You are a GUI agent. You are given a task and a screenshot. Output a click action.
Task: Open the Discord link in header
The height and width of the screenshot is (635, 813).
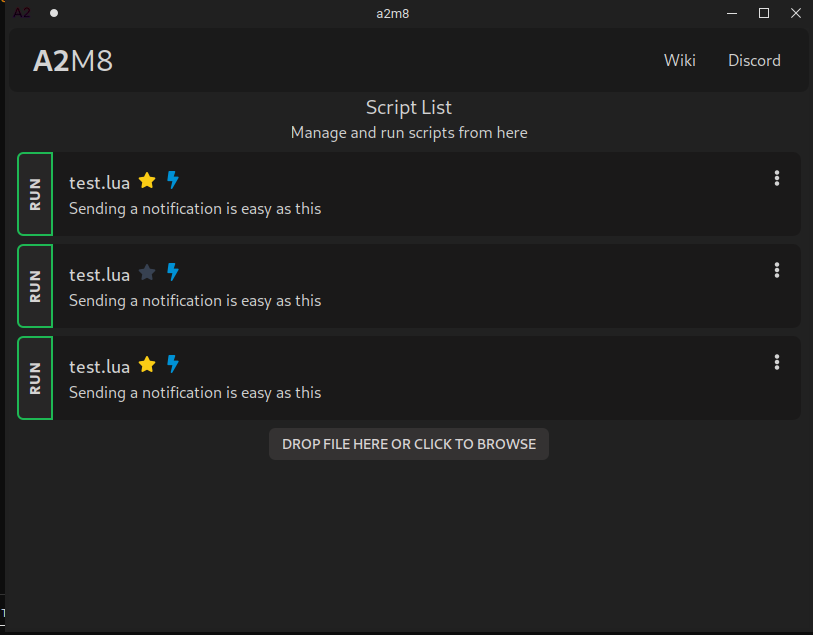coord(754,61)
